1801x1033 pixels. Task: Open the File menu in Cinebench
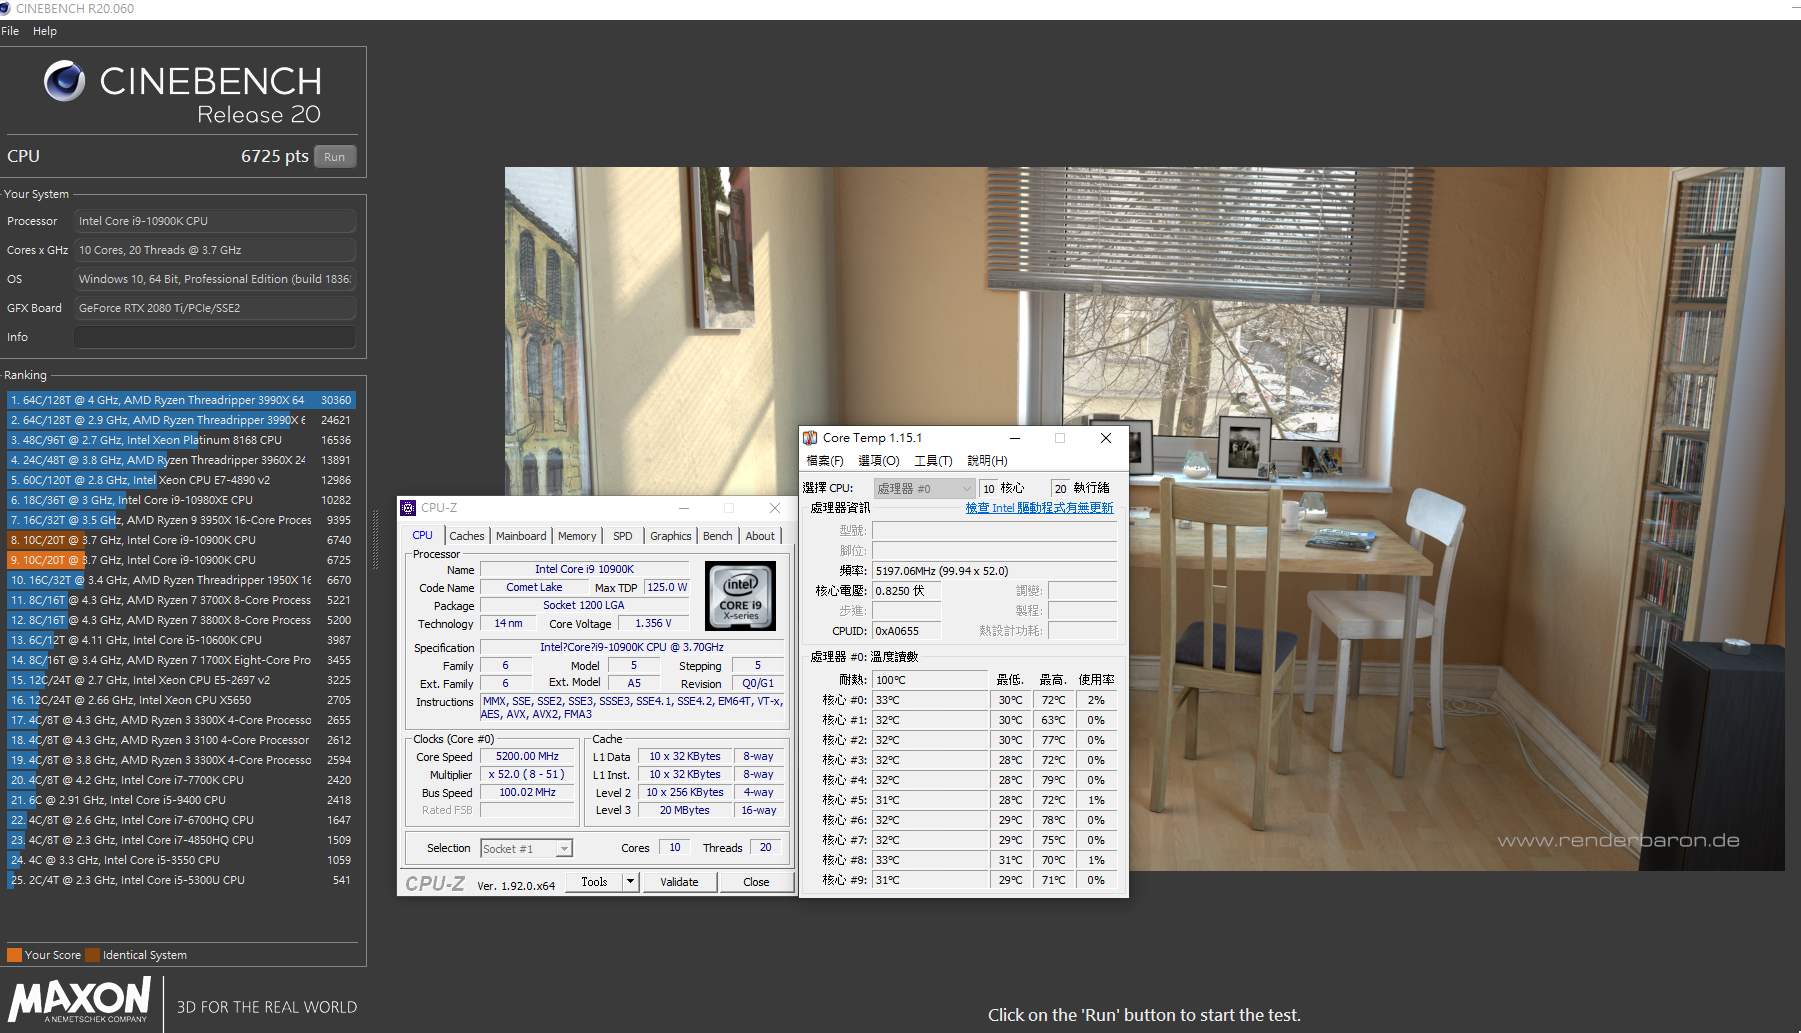click(10, 31)
